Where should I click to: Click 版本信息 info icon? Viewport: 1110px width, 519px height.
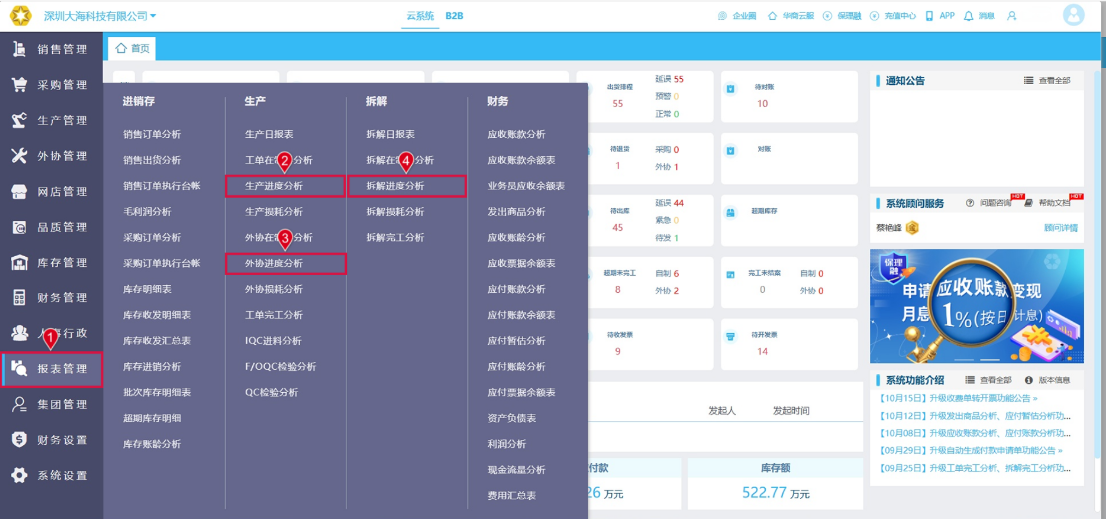(1048, 380)
